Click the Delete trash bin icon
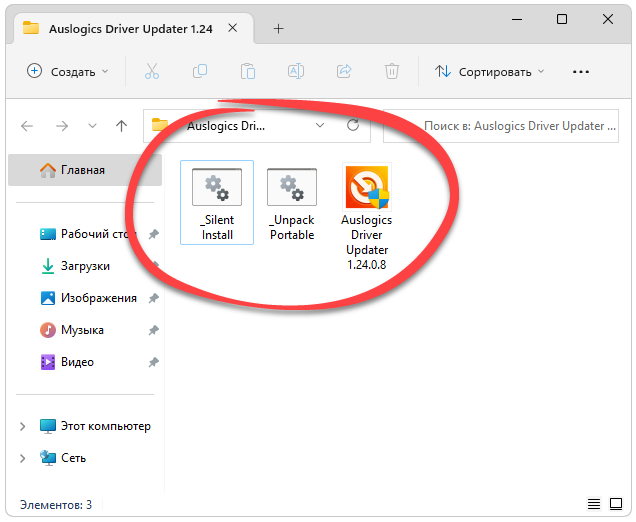 pyautogui.click(x=392, y=71)
